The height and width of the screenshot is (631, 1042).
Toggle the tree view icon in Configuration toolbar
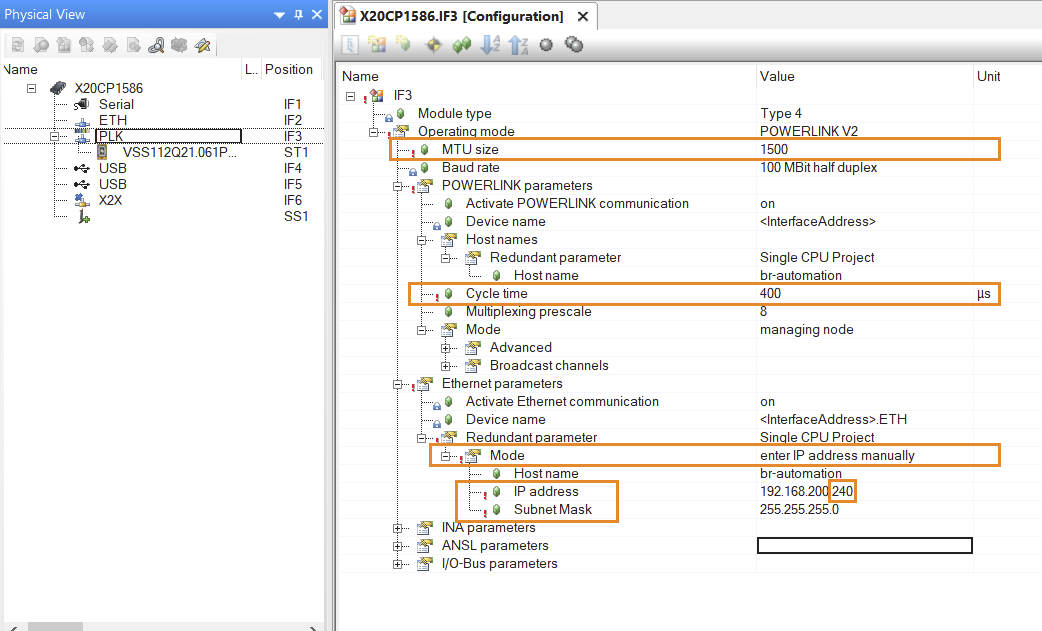tap(350, 45)
